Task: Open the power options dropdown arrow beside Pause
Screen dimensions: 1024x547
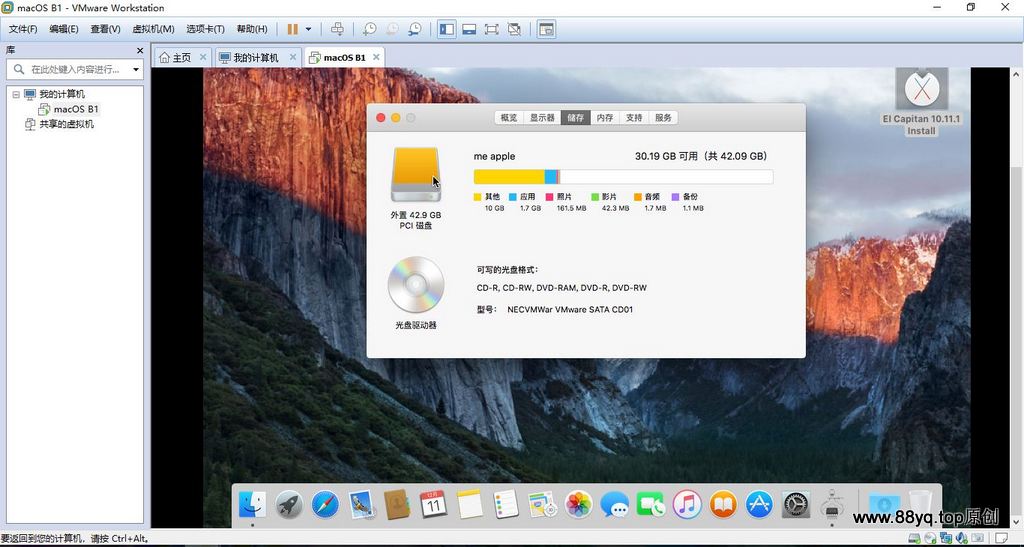Action: pos(308,29)
